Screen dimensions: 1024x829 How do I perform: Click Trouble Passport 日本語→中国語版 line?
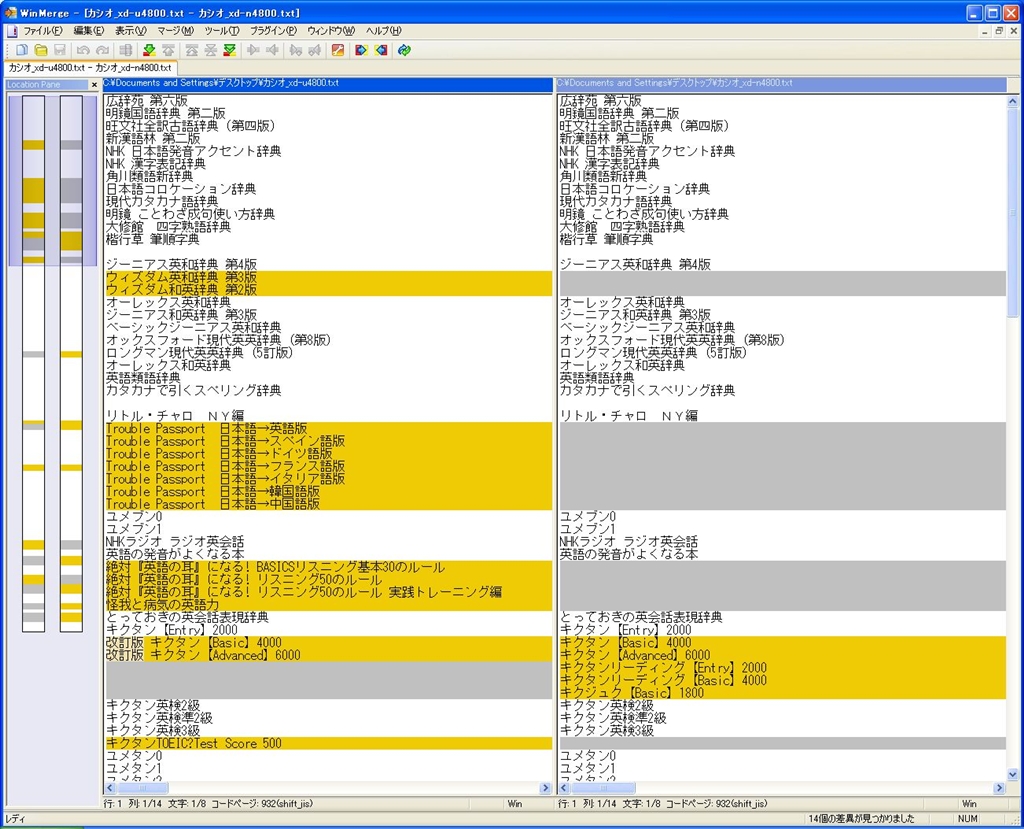pos(328,504)
